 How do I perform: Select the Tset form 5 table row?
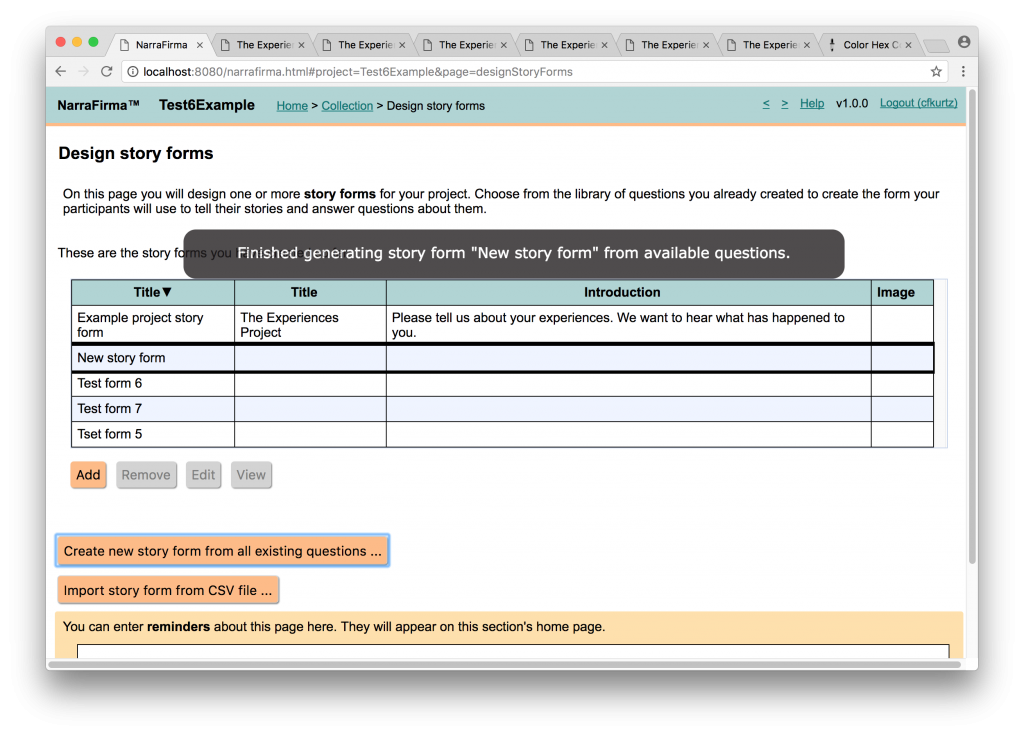click(152, 434)
